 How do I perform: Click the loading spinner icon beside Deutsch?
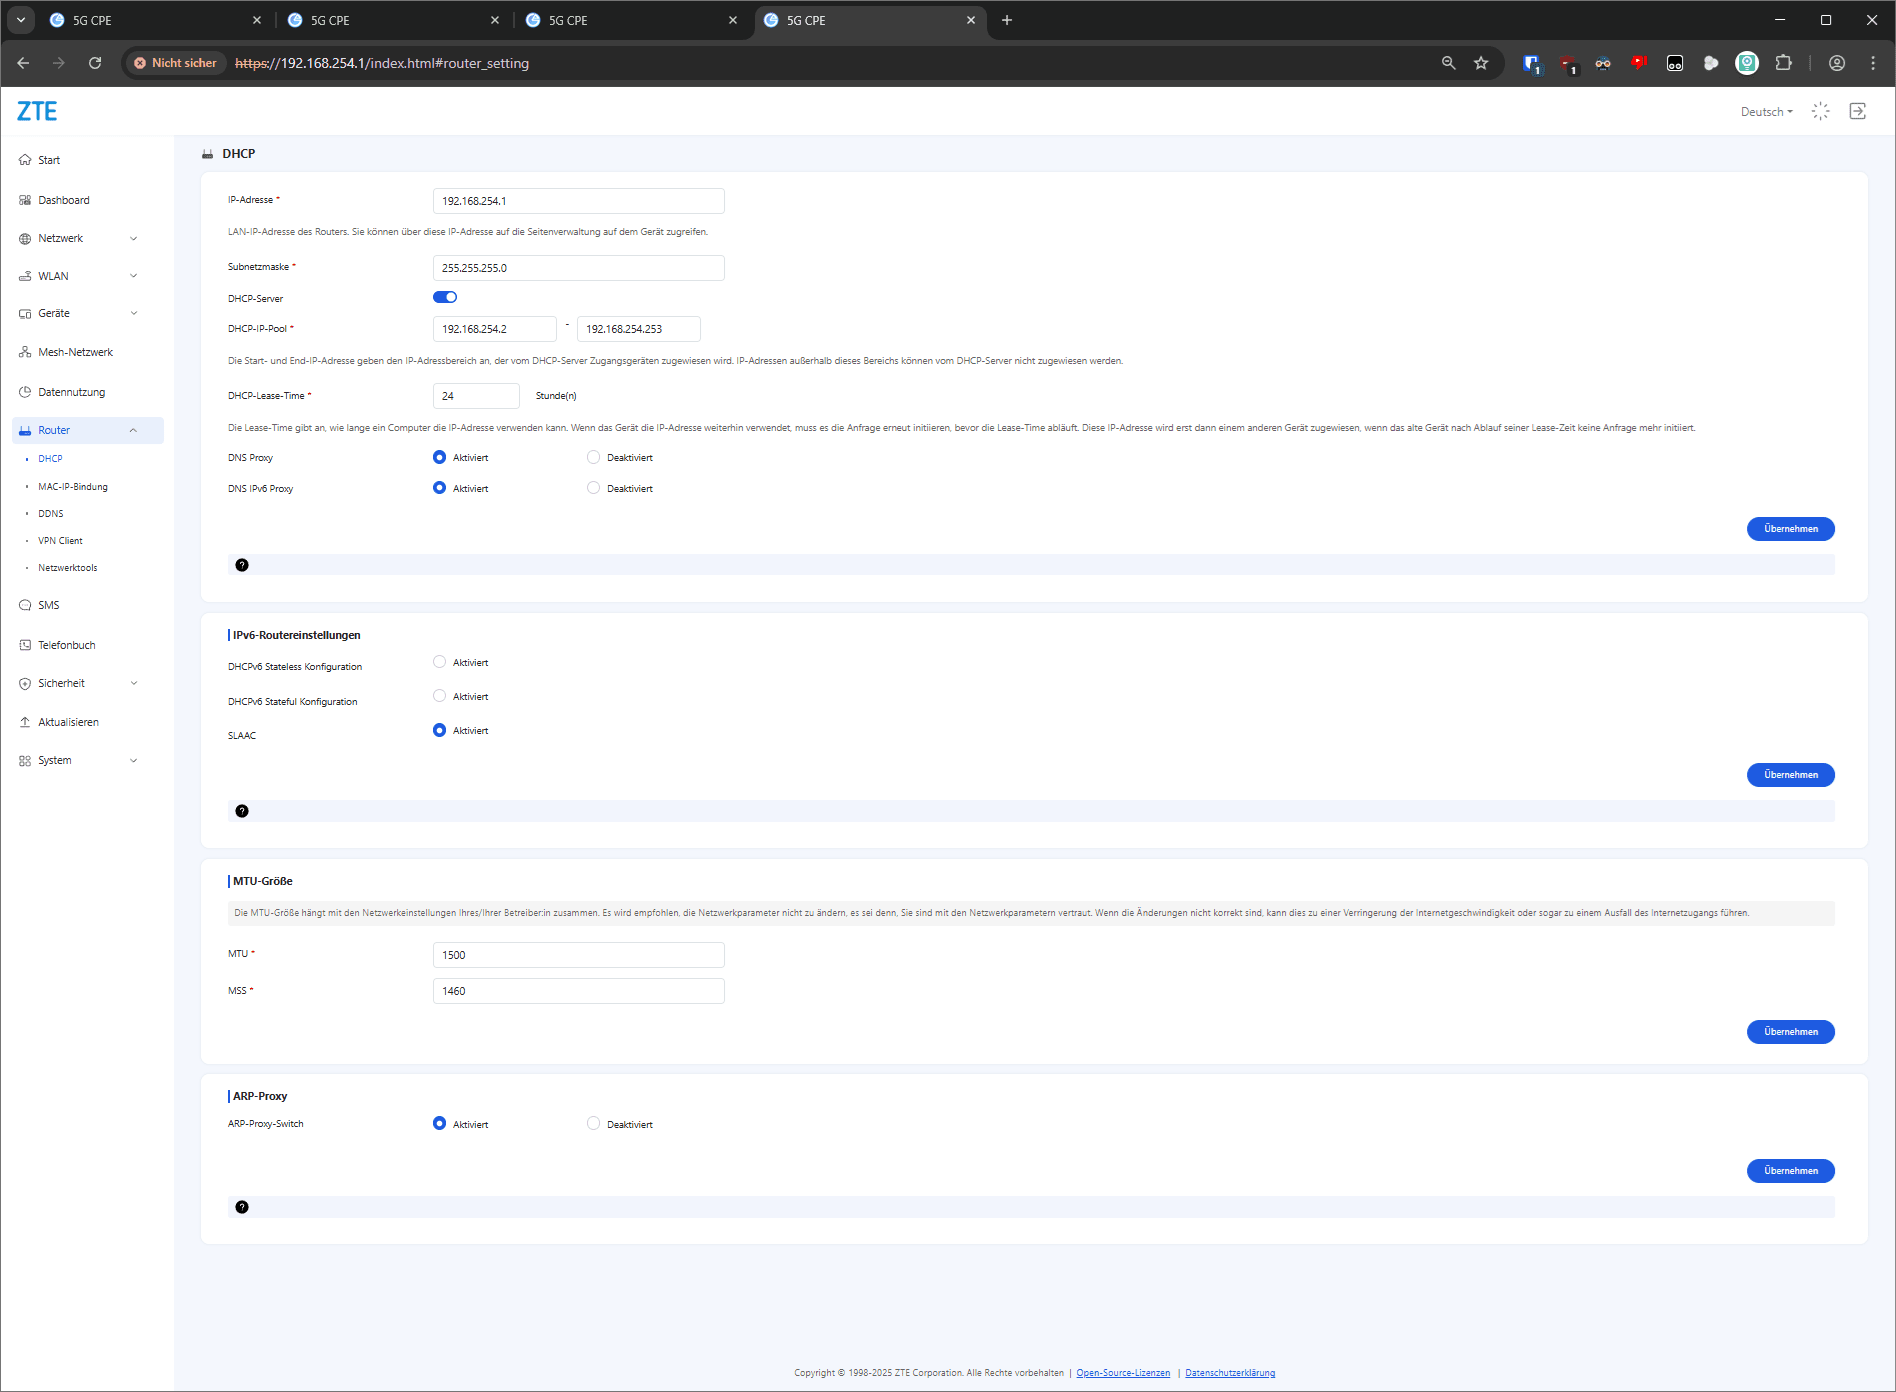coord(1821,111)
